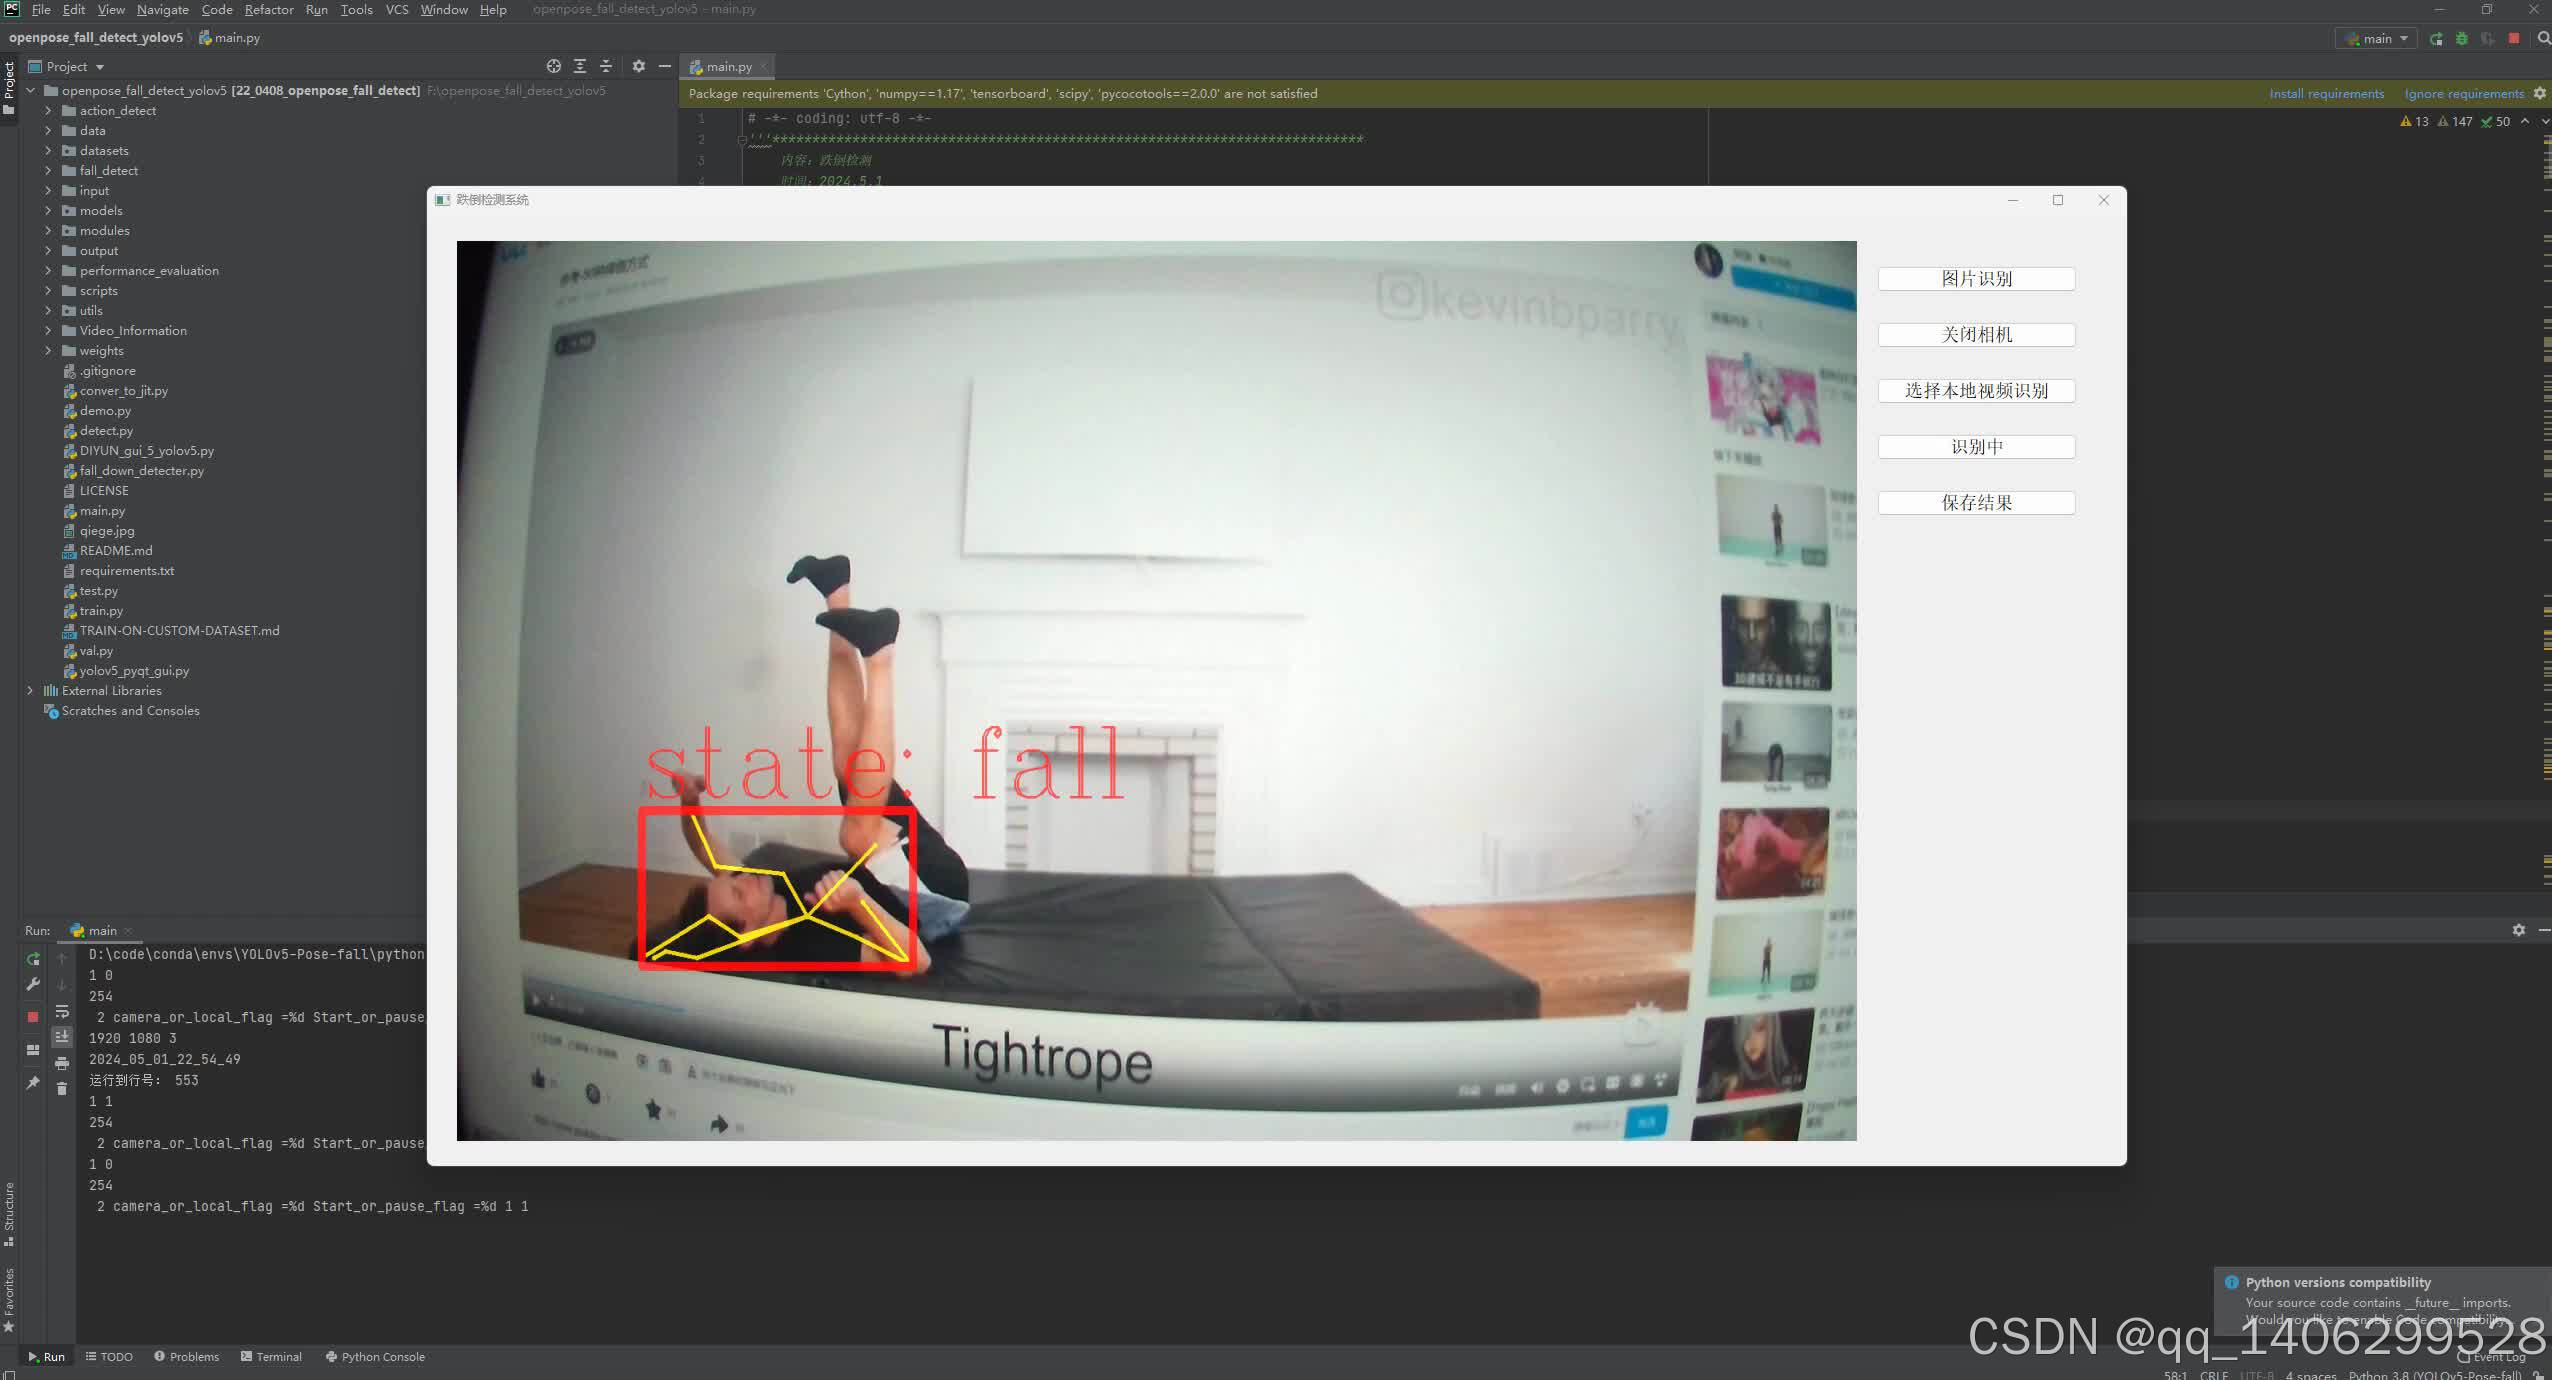Viewport: 2552px width, 1380px height.
Task: Click Ignore requirements link
Action: pos(2464,94)
